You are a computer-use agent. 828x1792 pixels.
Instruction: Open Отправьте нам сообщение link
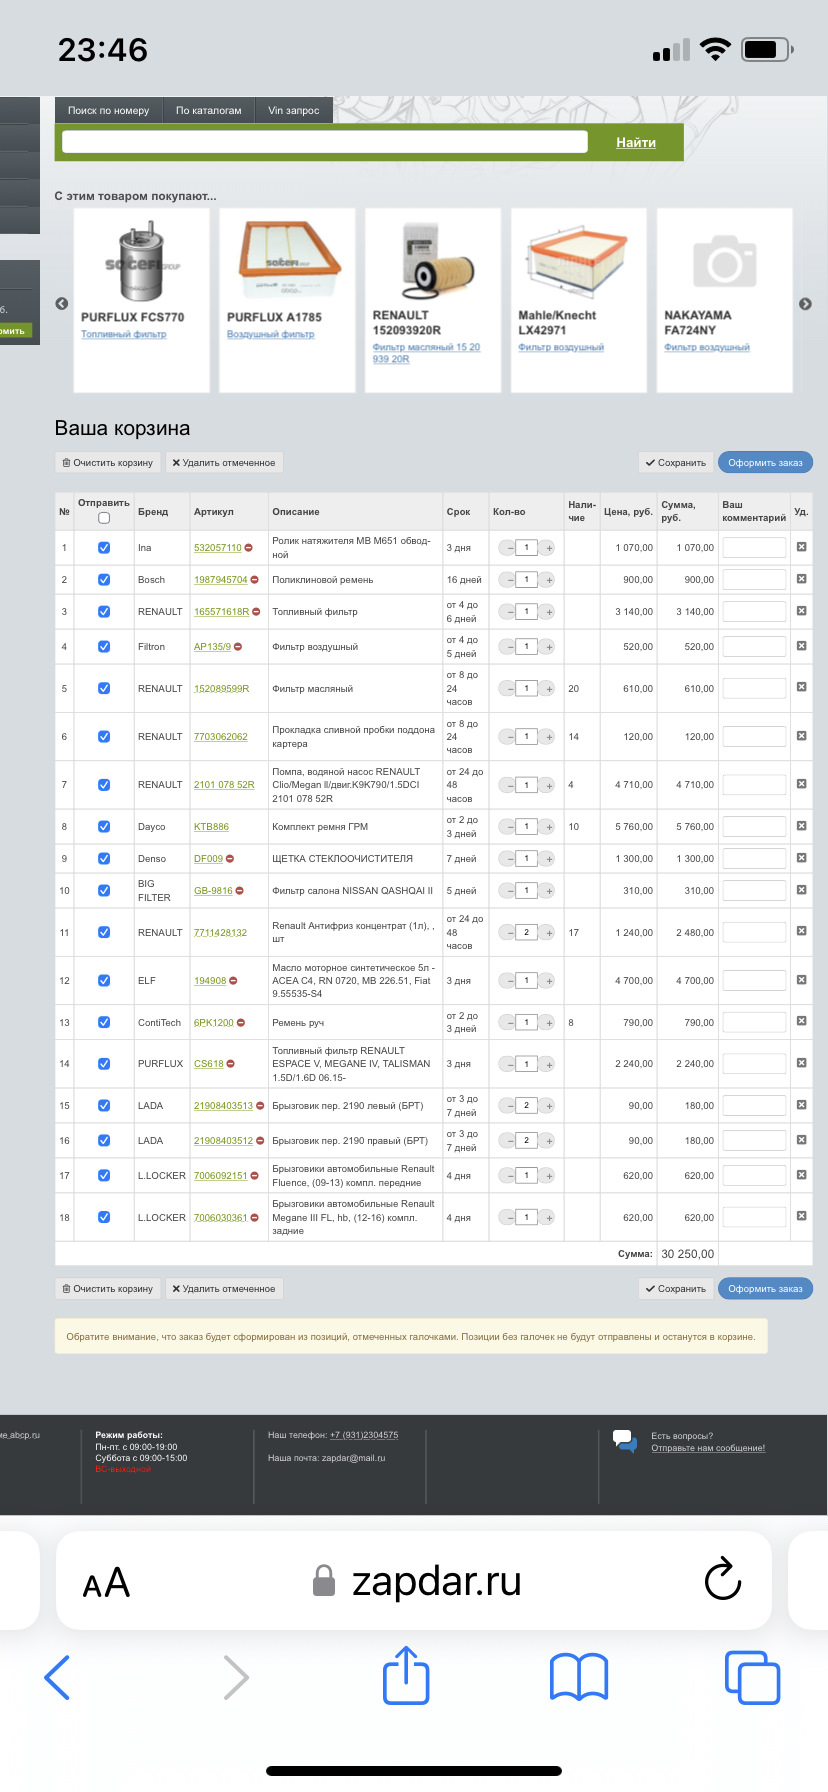708,1448
